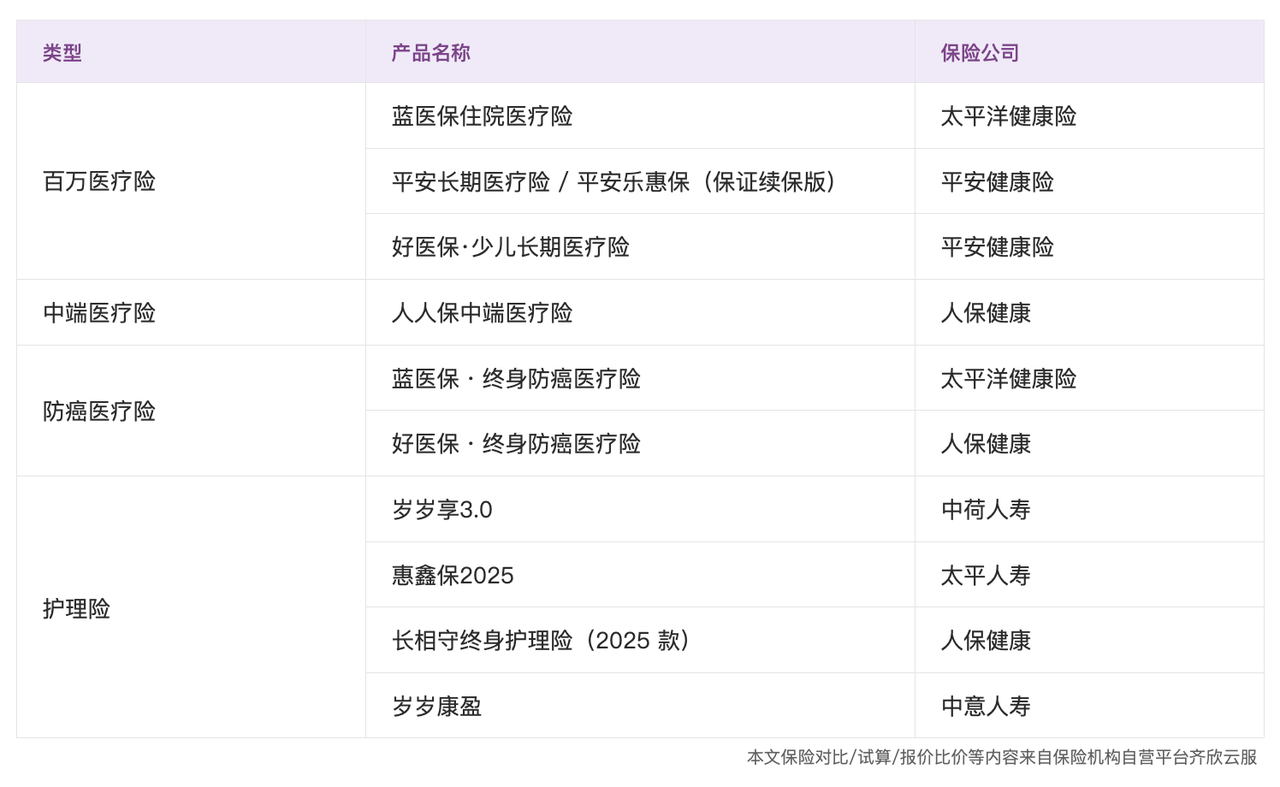Click the 类型 column header
Image resolution: width=1280 pixels, height=787 pixels.
pyautogui.click(x=62, y=53)
